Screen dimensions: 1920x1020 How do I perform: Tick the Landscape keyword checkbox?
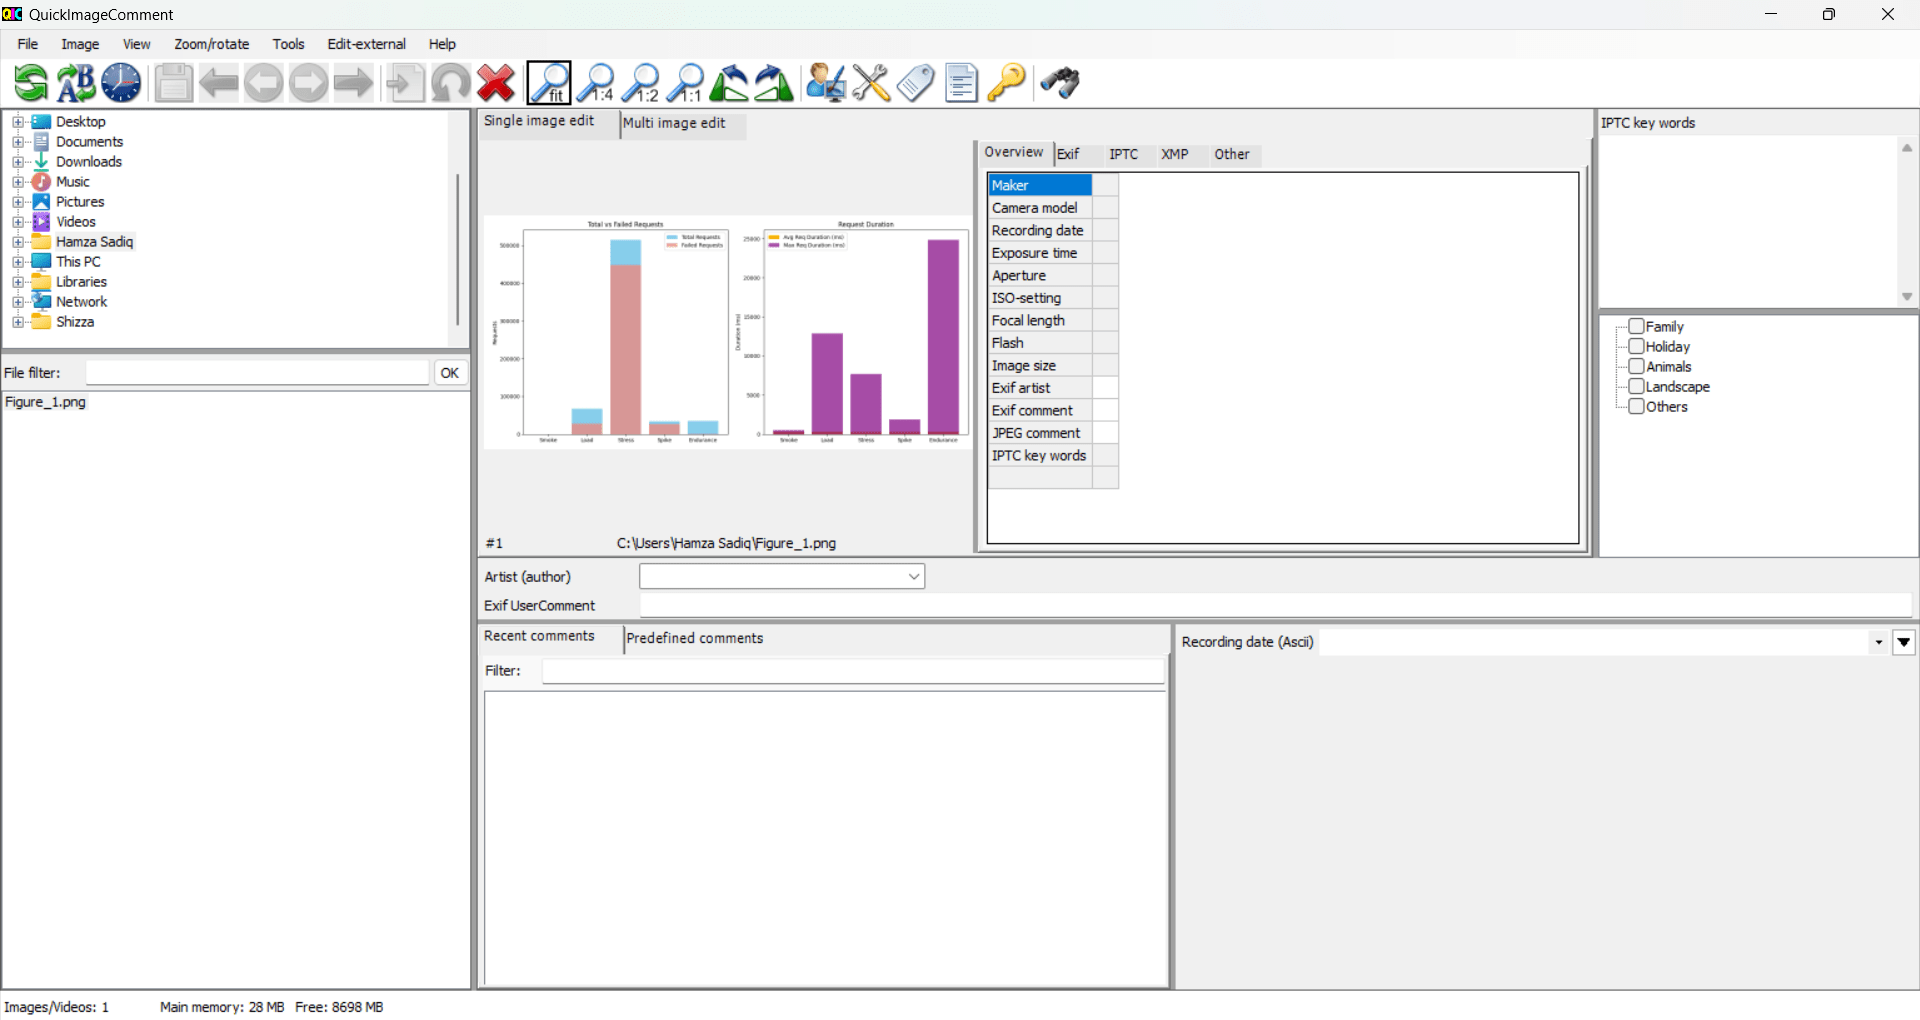(1637, 386)
